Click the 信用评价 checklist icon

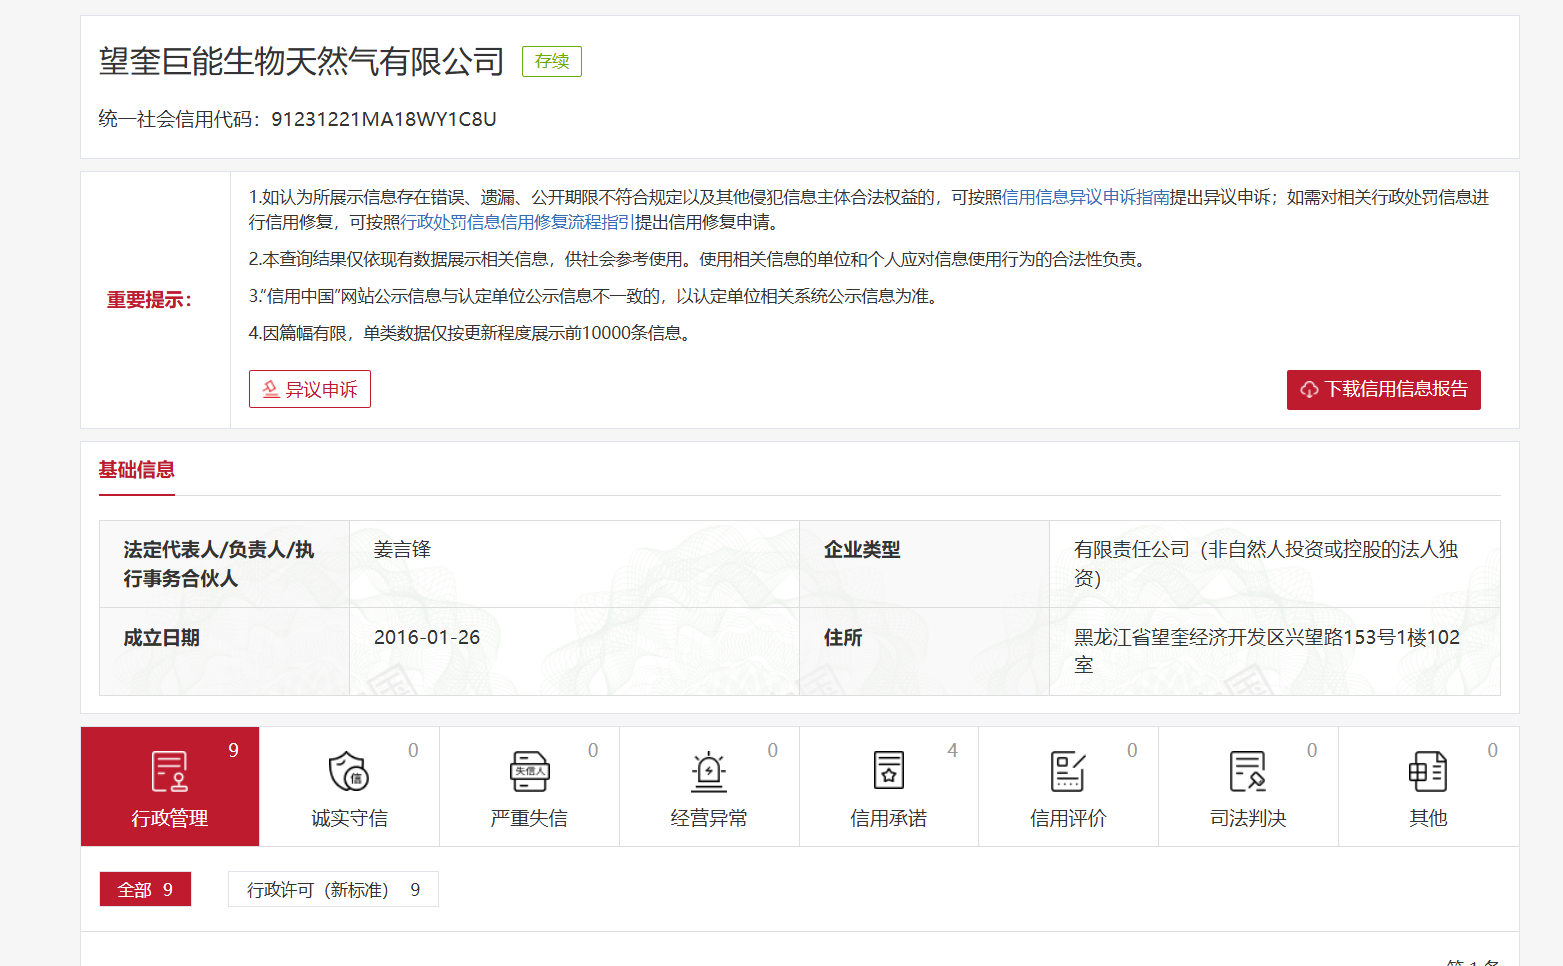point(1068,772)
